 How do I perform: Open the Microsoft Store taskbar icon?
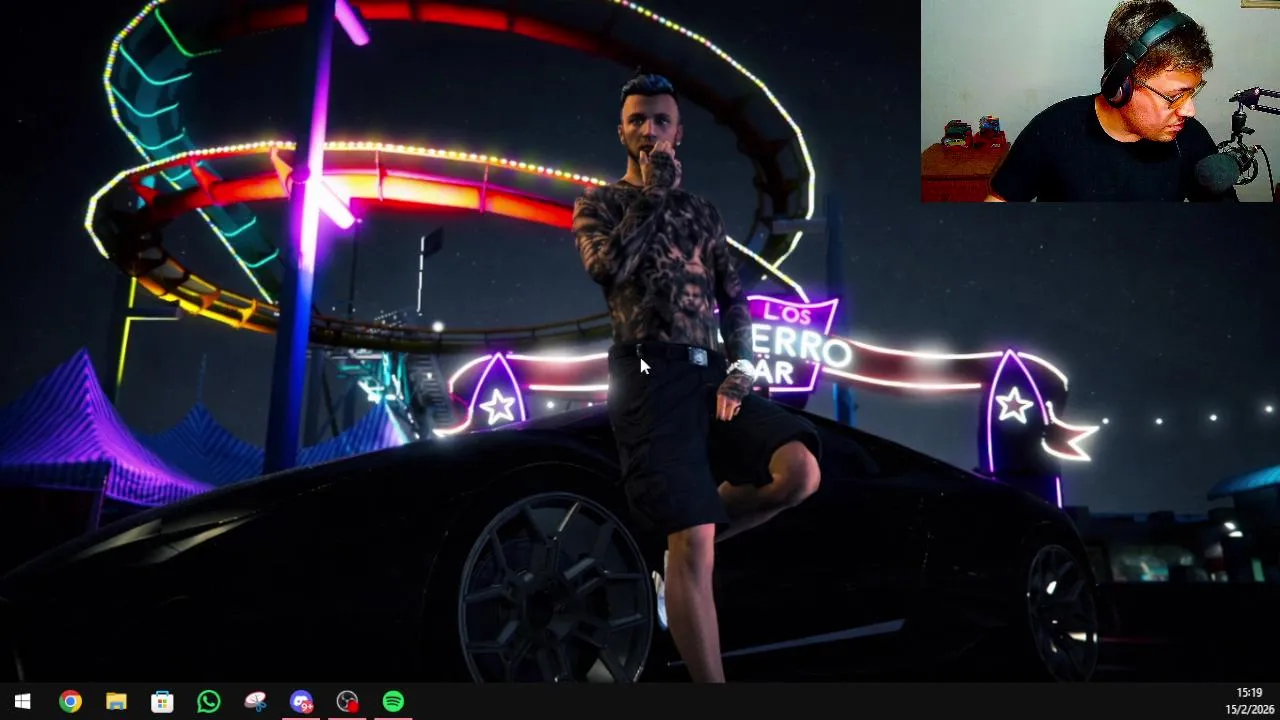pyautogui.click(x=162, y=702)
